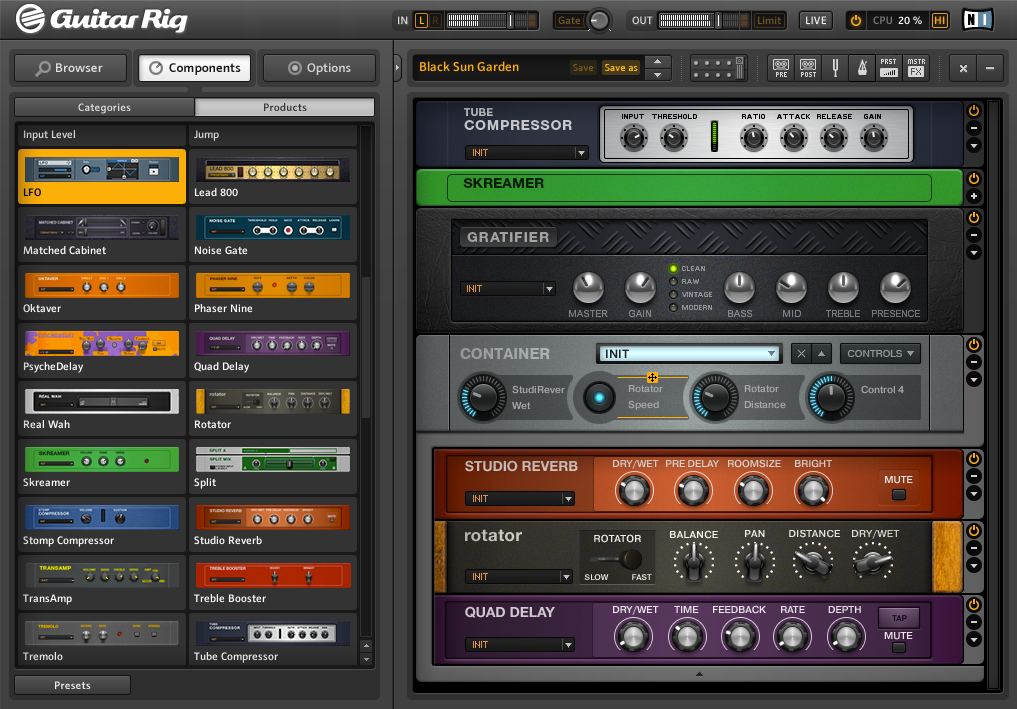Power off the Gratifier amp
The image size is (1017, 709).
(974, 217)
